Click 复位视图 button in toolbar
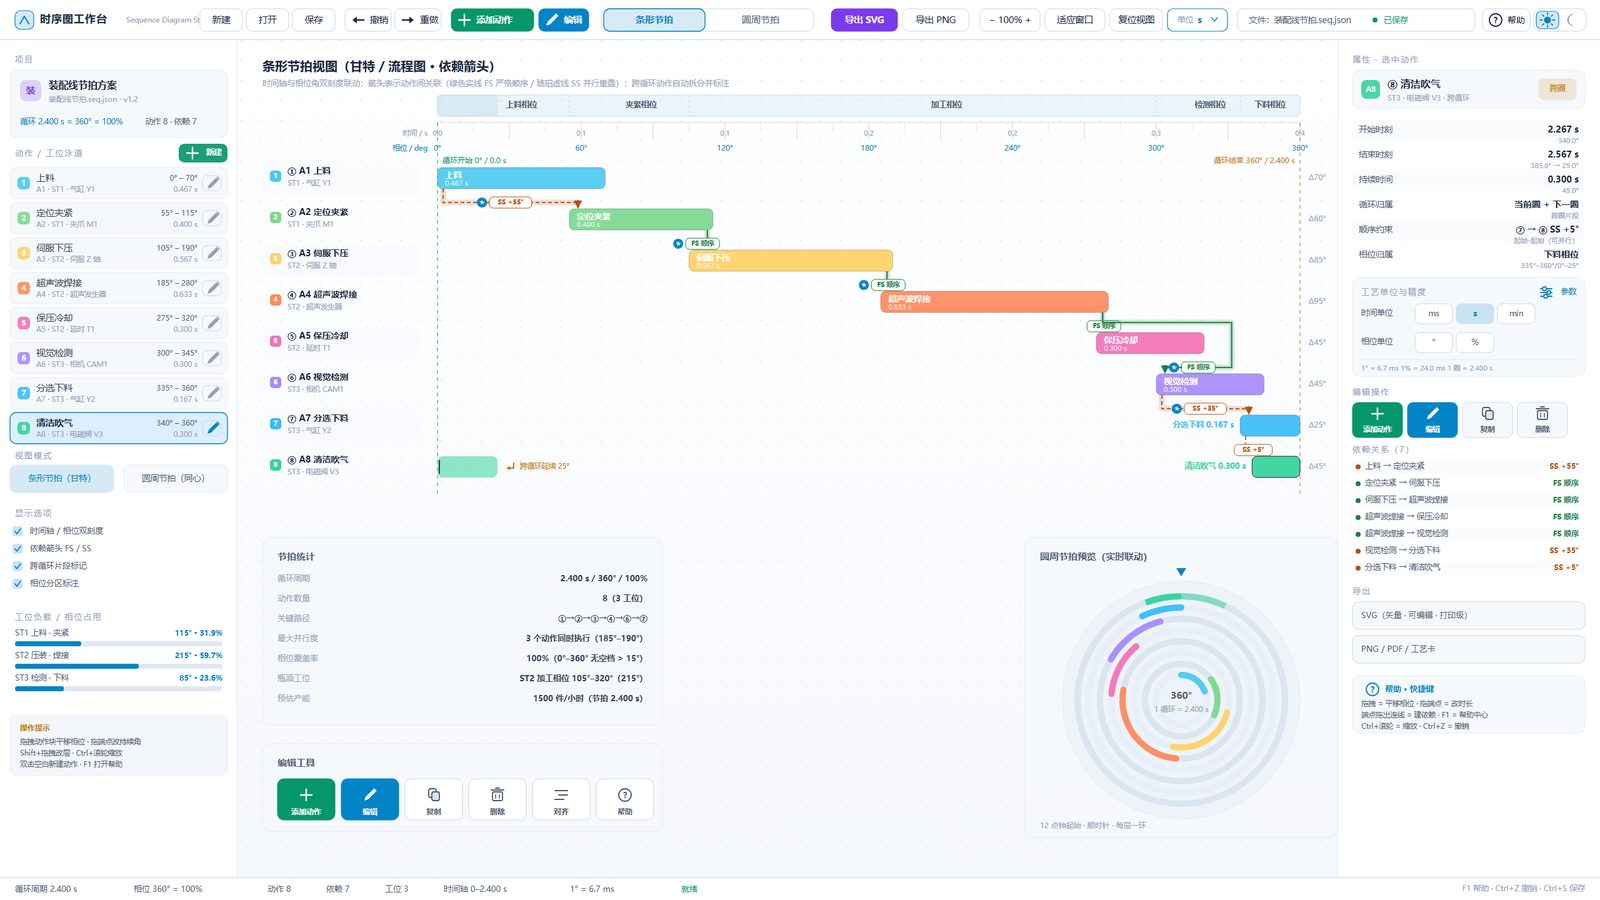The height and width of the screenshot is (900, 1600). coord(1136,20)
